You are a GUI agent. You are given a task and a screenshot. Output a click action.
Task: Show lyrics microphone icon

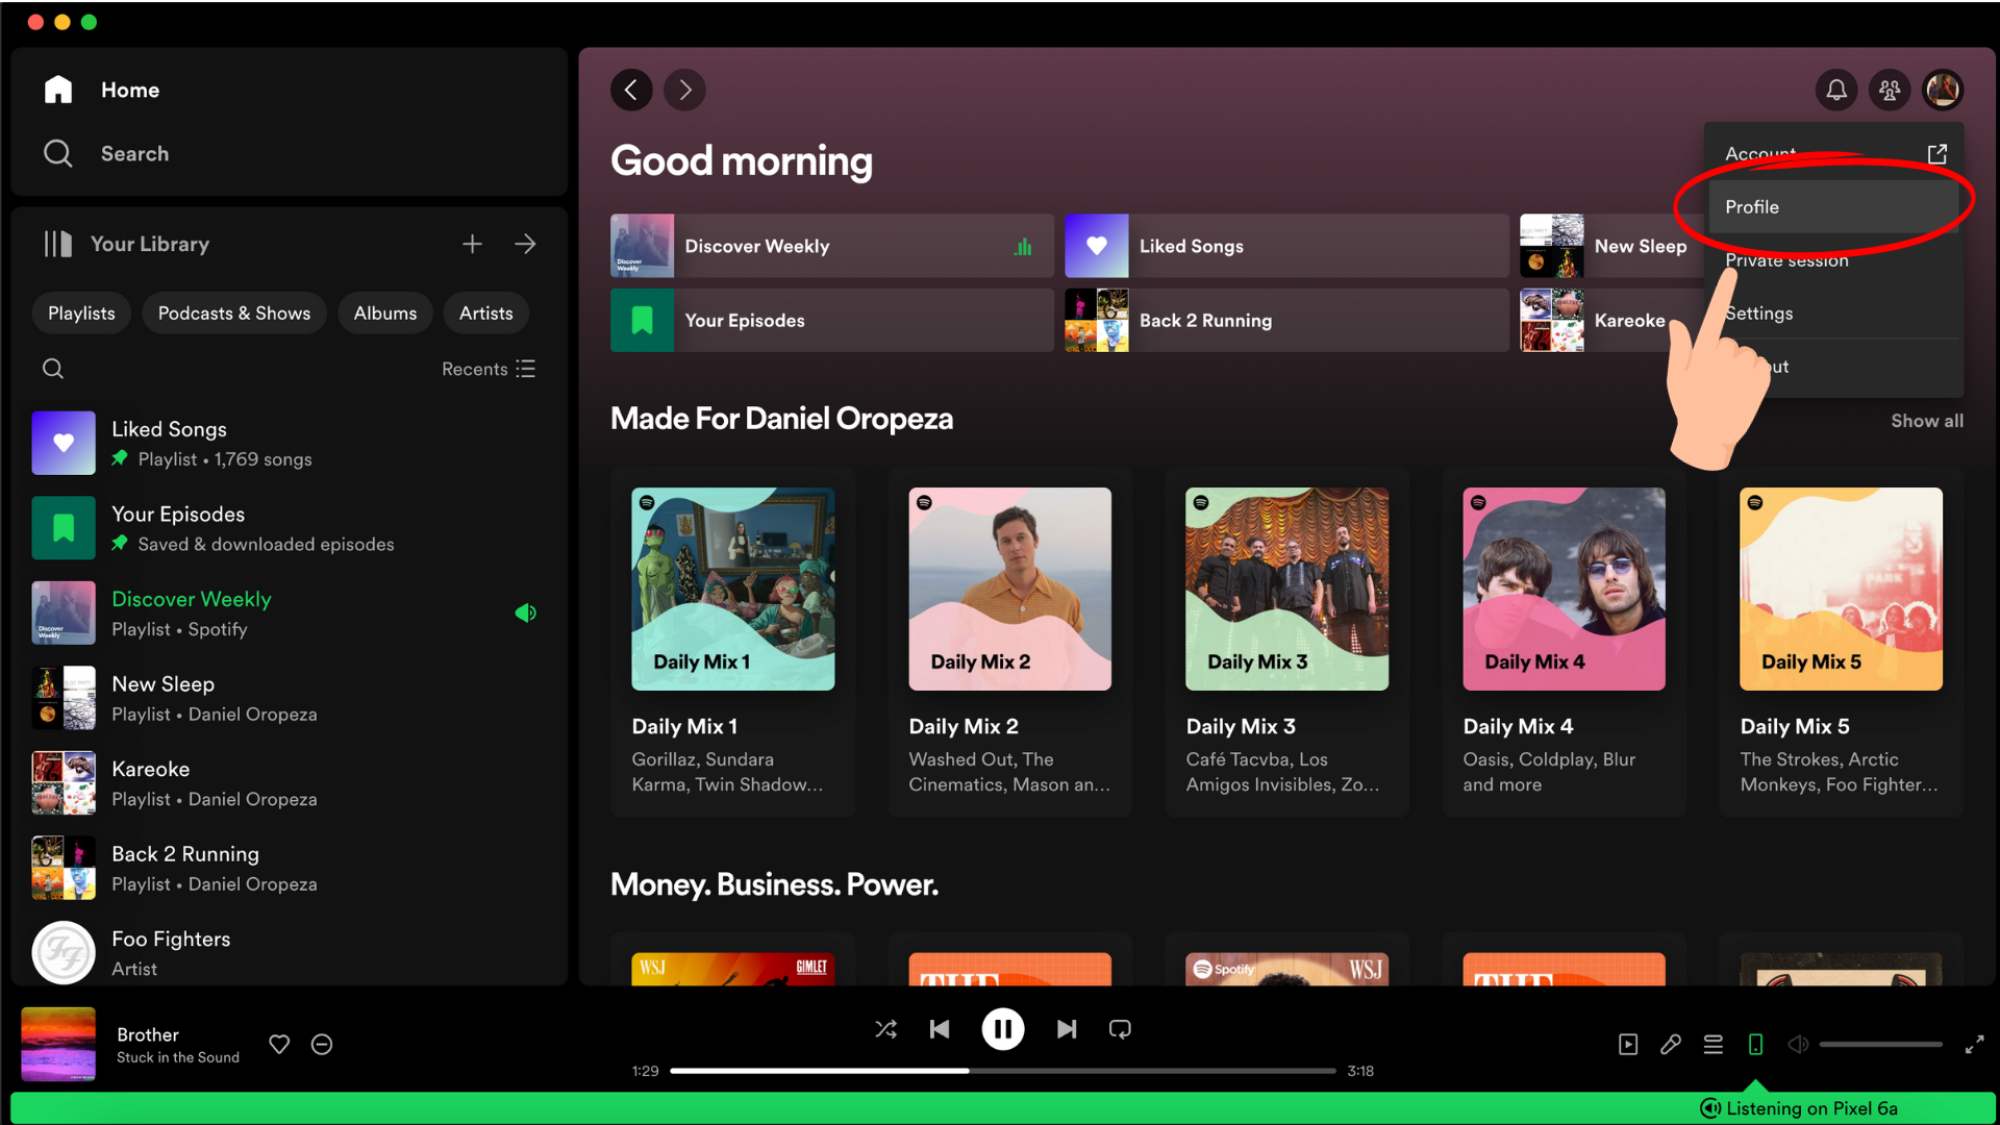coord(1670,1044)
